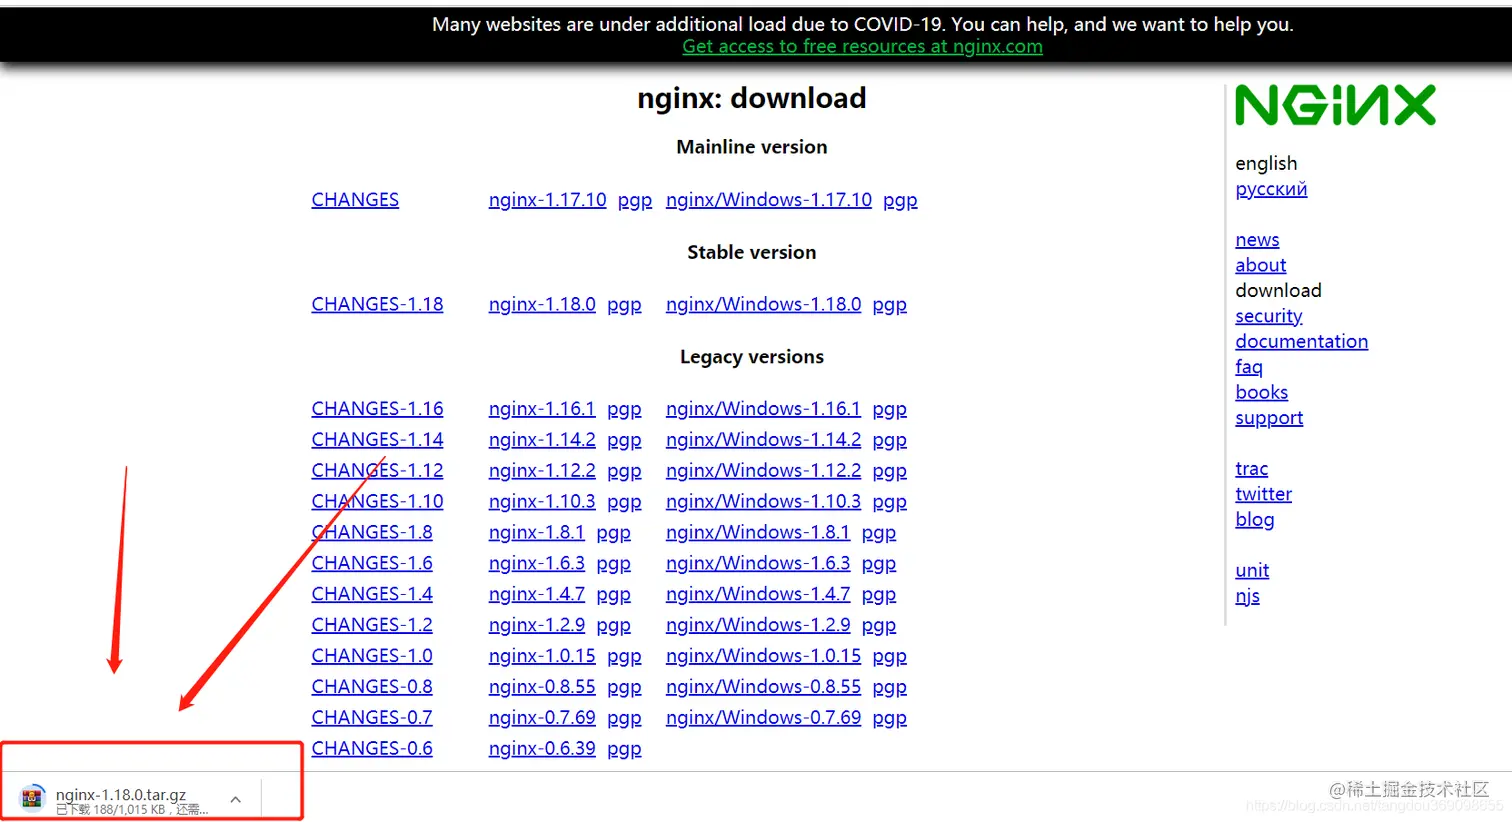
Task: Download nginx-1.4.7
Action: (536, 595)
